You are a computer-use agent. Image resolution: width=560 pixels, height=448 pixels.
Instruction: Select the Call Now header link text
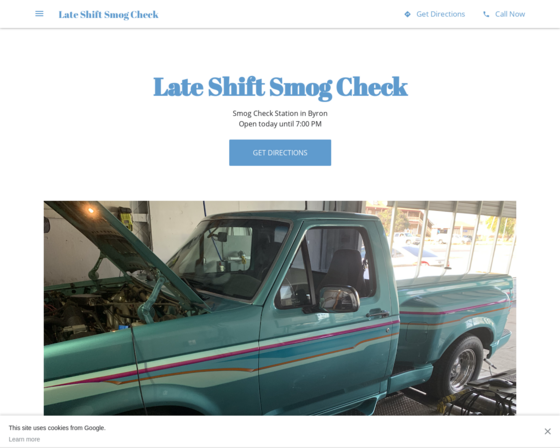pos(510,14)
